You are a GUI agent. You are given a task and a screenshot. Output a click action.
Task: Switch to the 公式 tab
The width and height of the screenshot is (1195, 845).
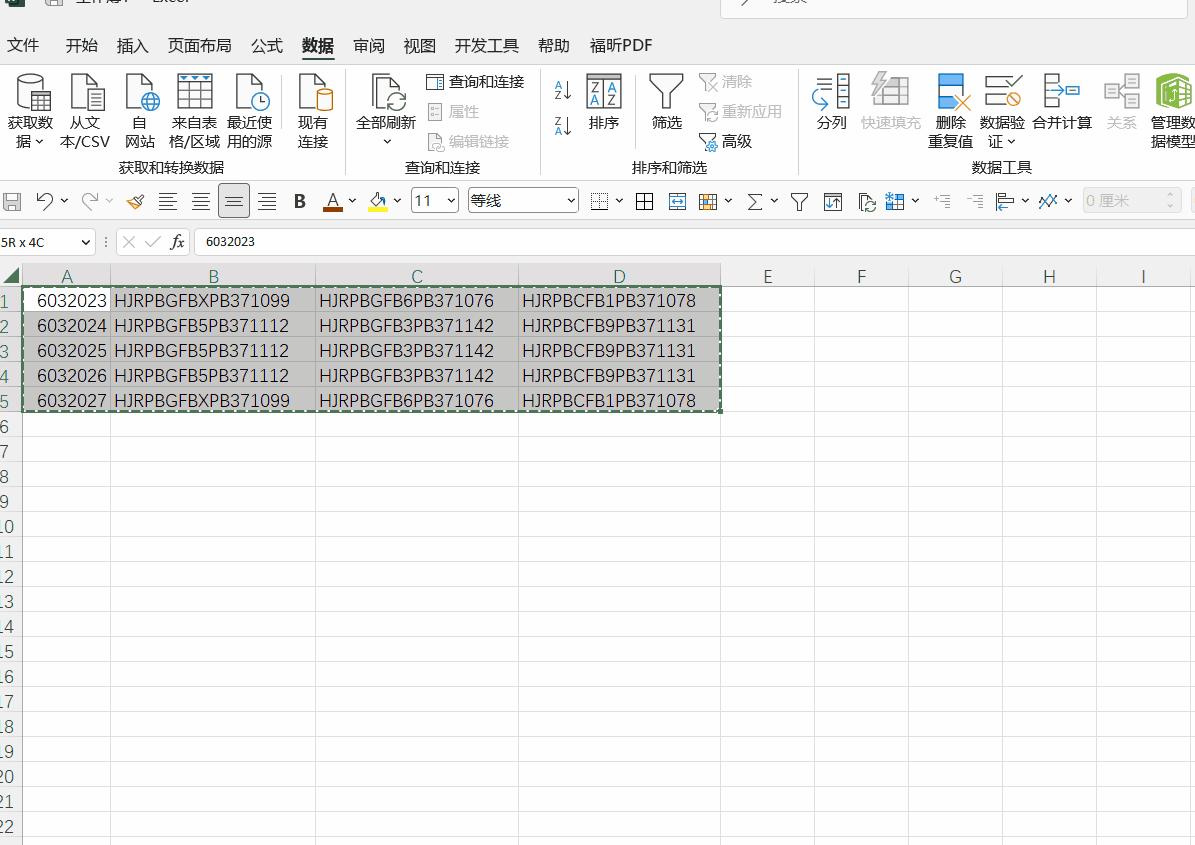267,46
